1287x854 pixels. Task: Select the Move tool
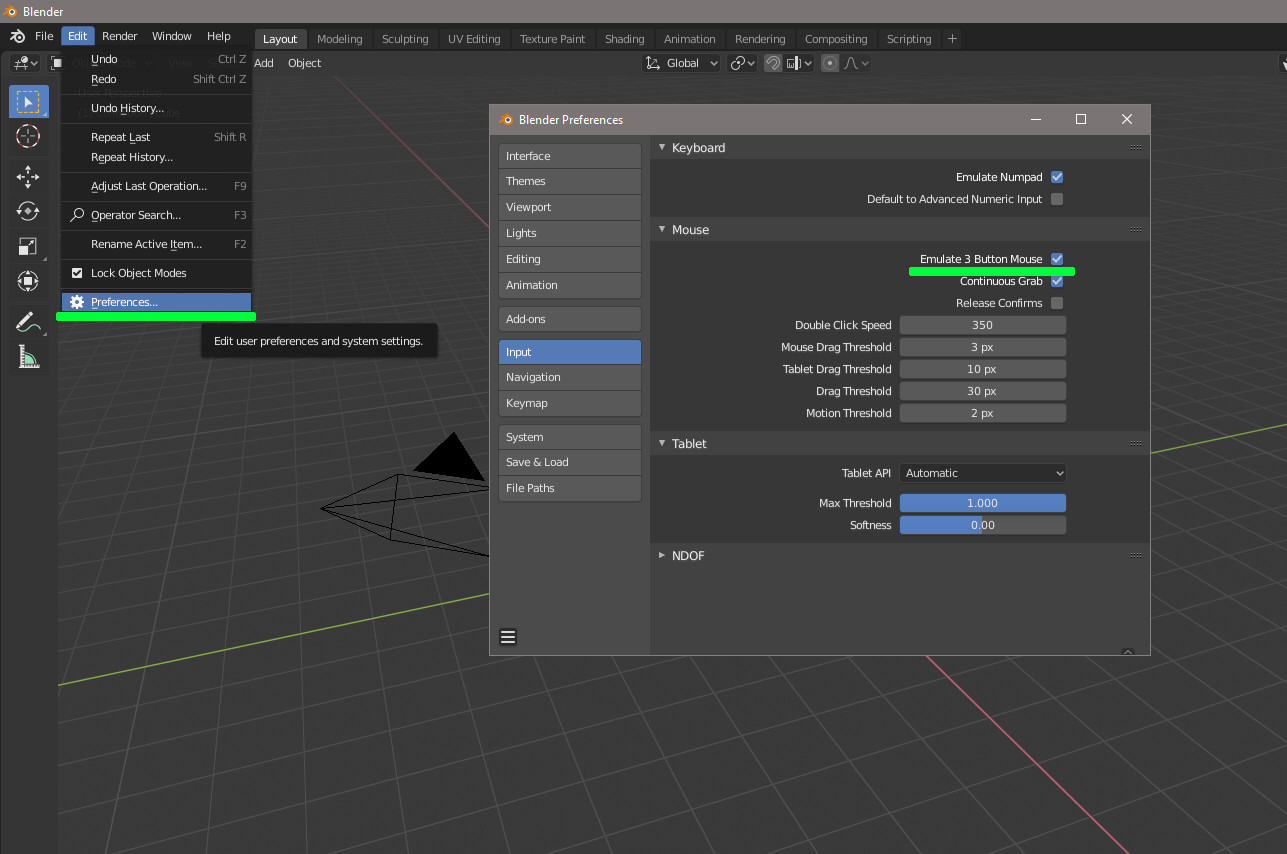coord(28,177)
